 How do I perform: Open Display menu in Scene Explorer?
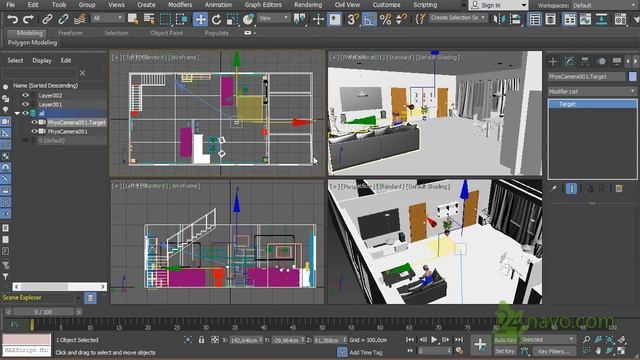coord(42,60)
